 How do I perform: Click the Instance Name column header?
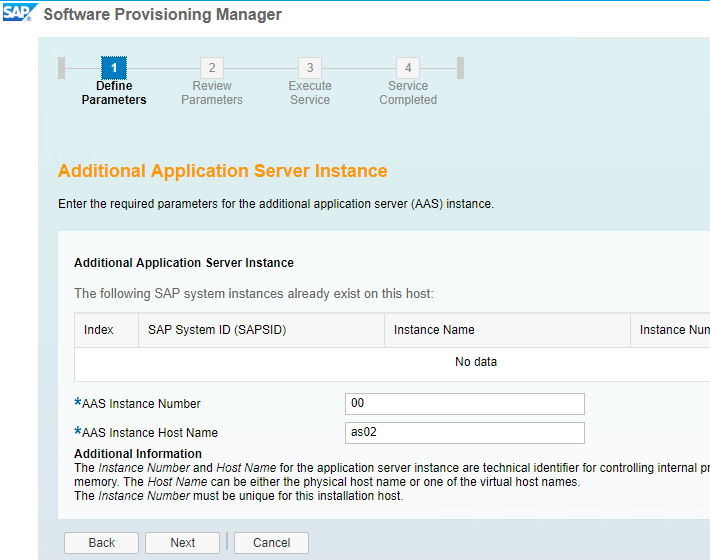[508, 330]
